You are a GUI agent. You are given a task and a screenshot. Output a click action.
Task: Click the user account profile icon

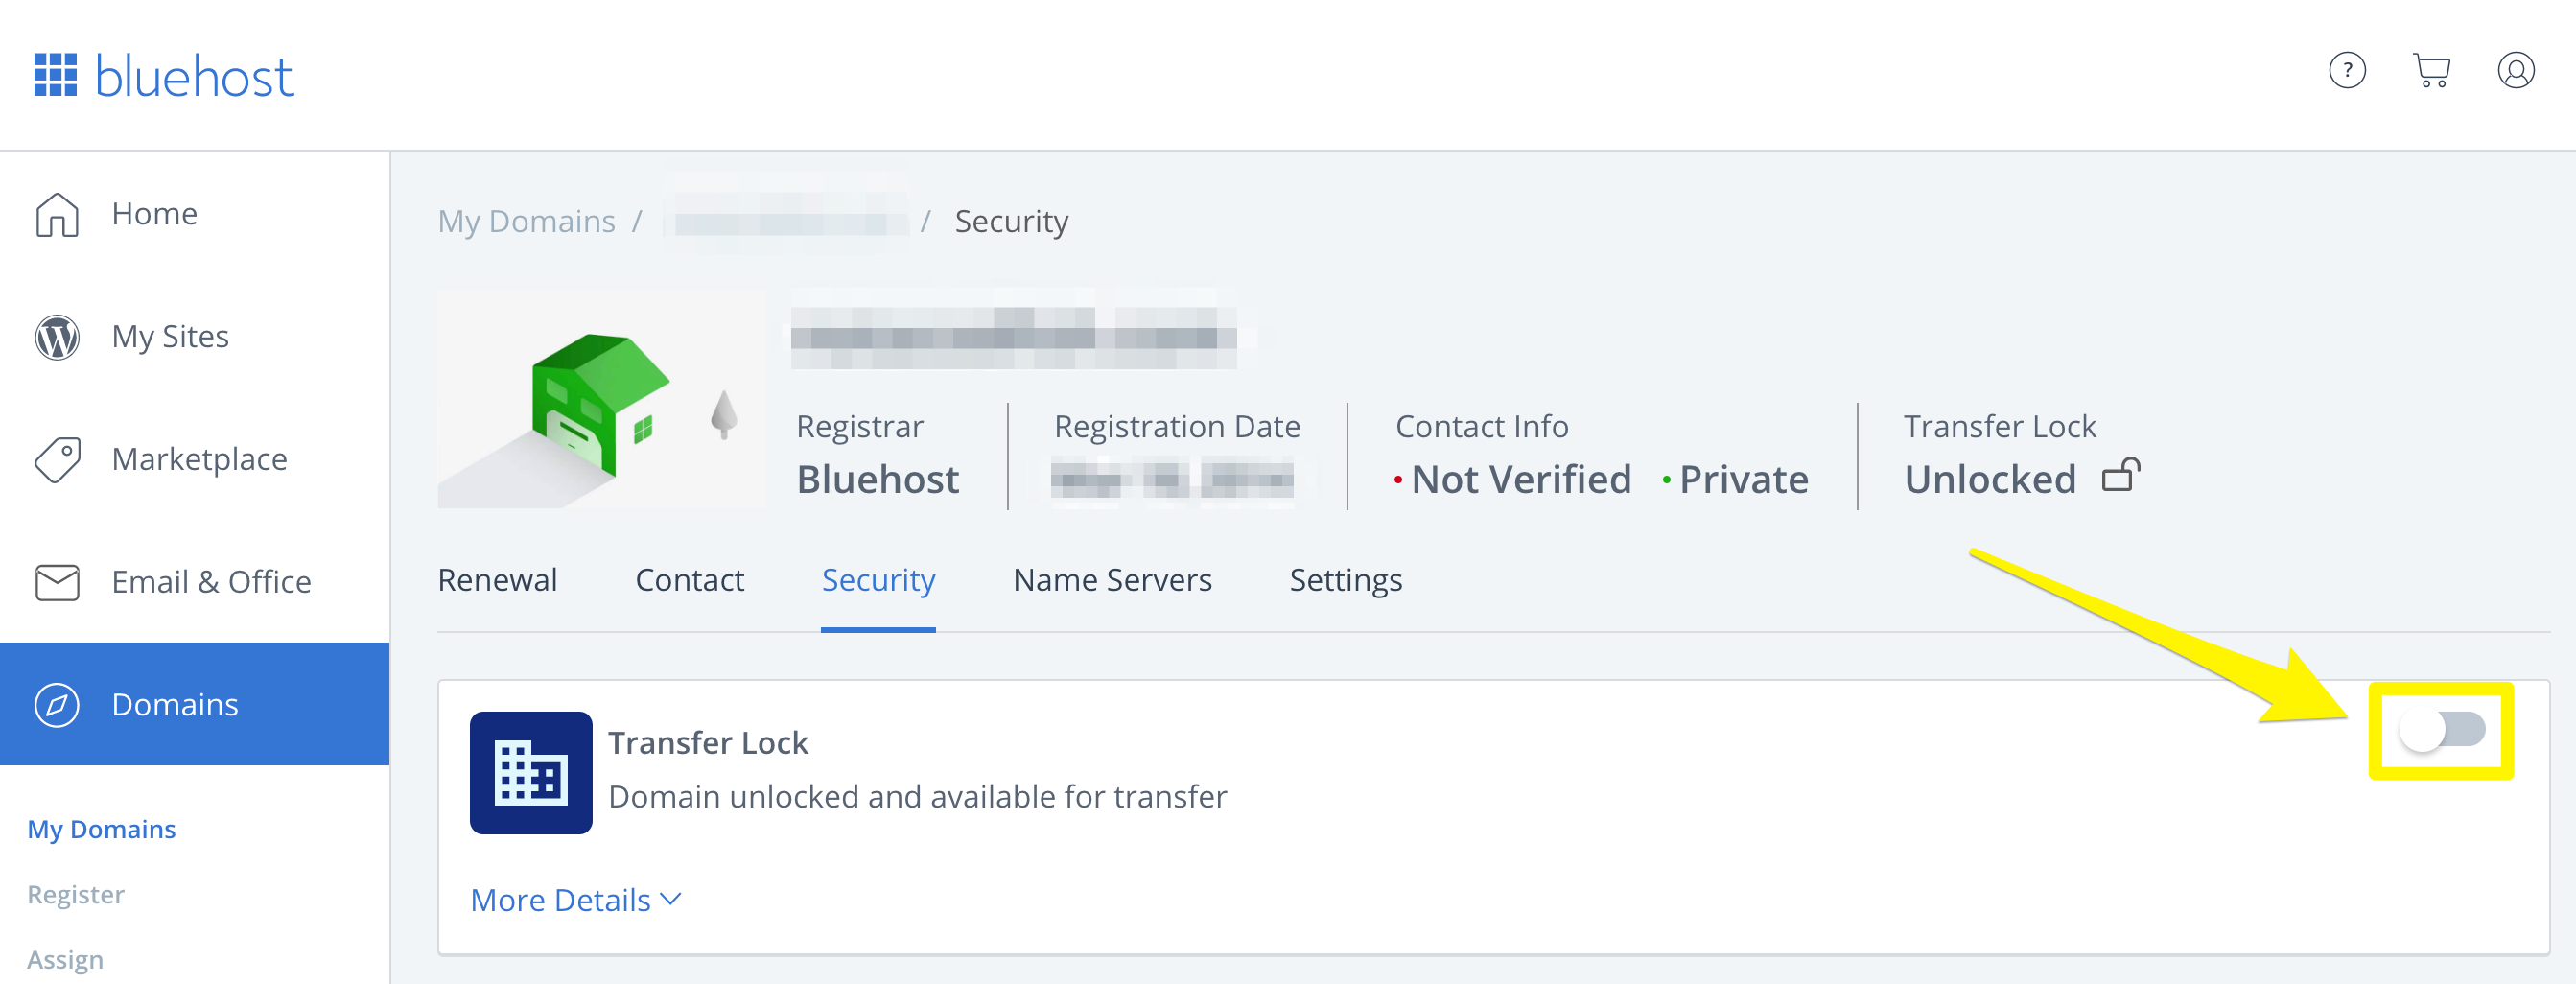(x=2515, y=71)
